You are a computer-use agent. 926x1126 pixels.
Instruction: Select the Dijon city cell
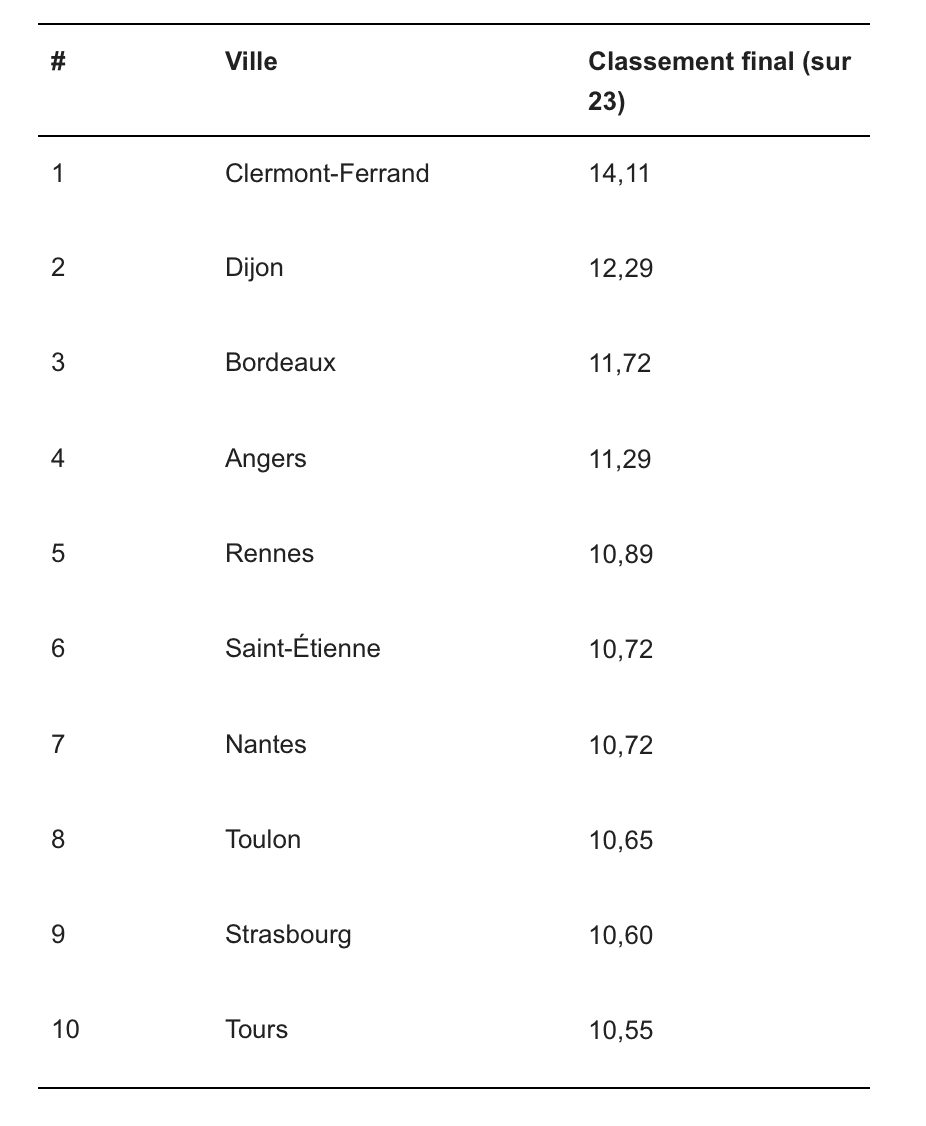(254, 269)
